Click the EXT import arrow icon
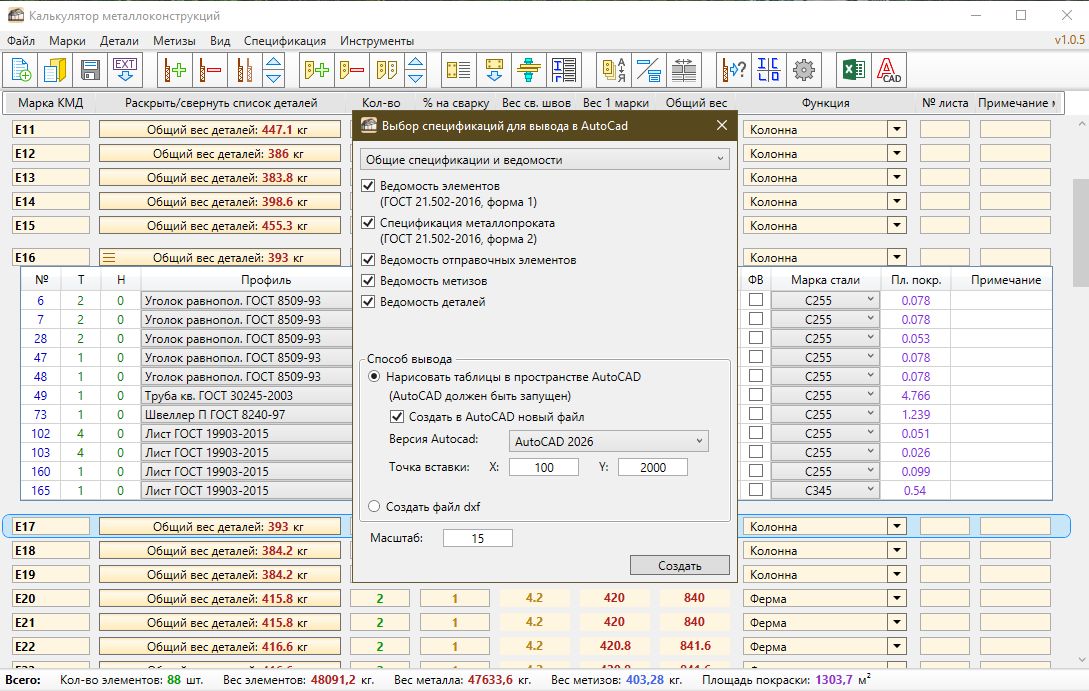Screen dimensions: 1089x691 (125, 70)
